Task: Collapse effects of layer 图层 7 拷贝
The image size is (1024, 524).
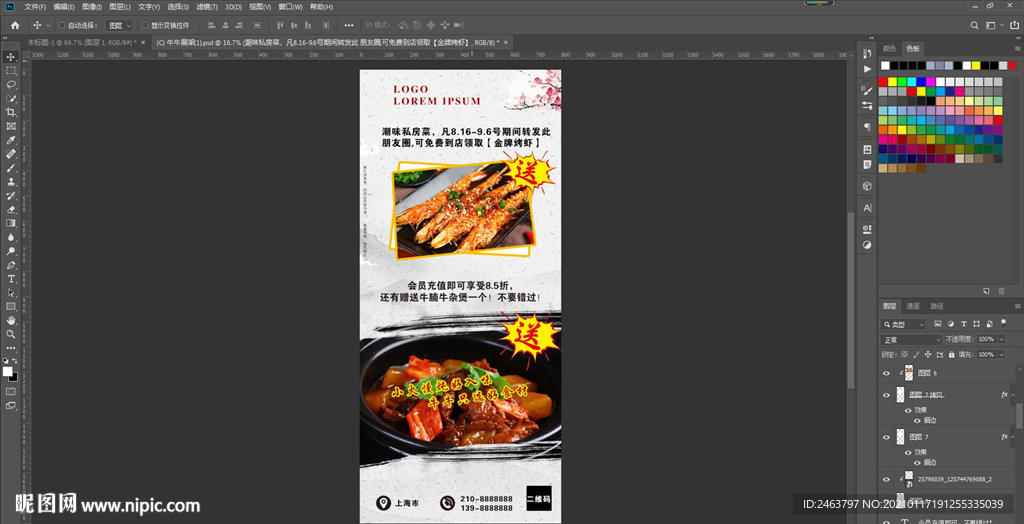Action: click(1012, 395)
